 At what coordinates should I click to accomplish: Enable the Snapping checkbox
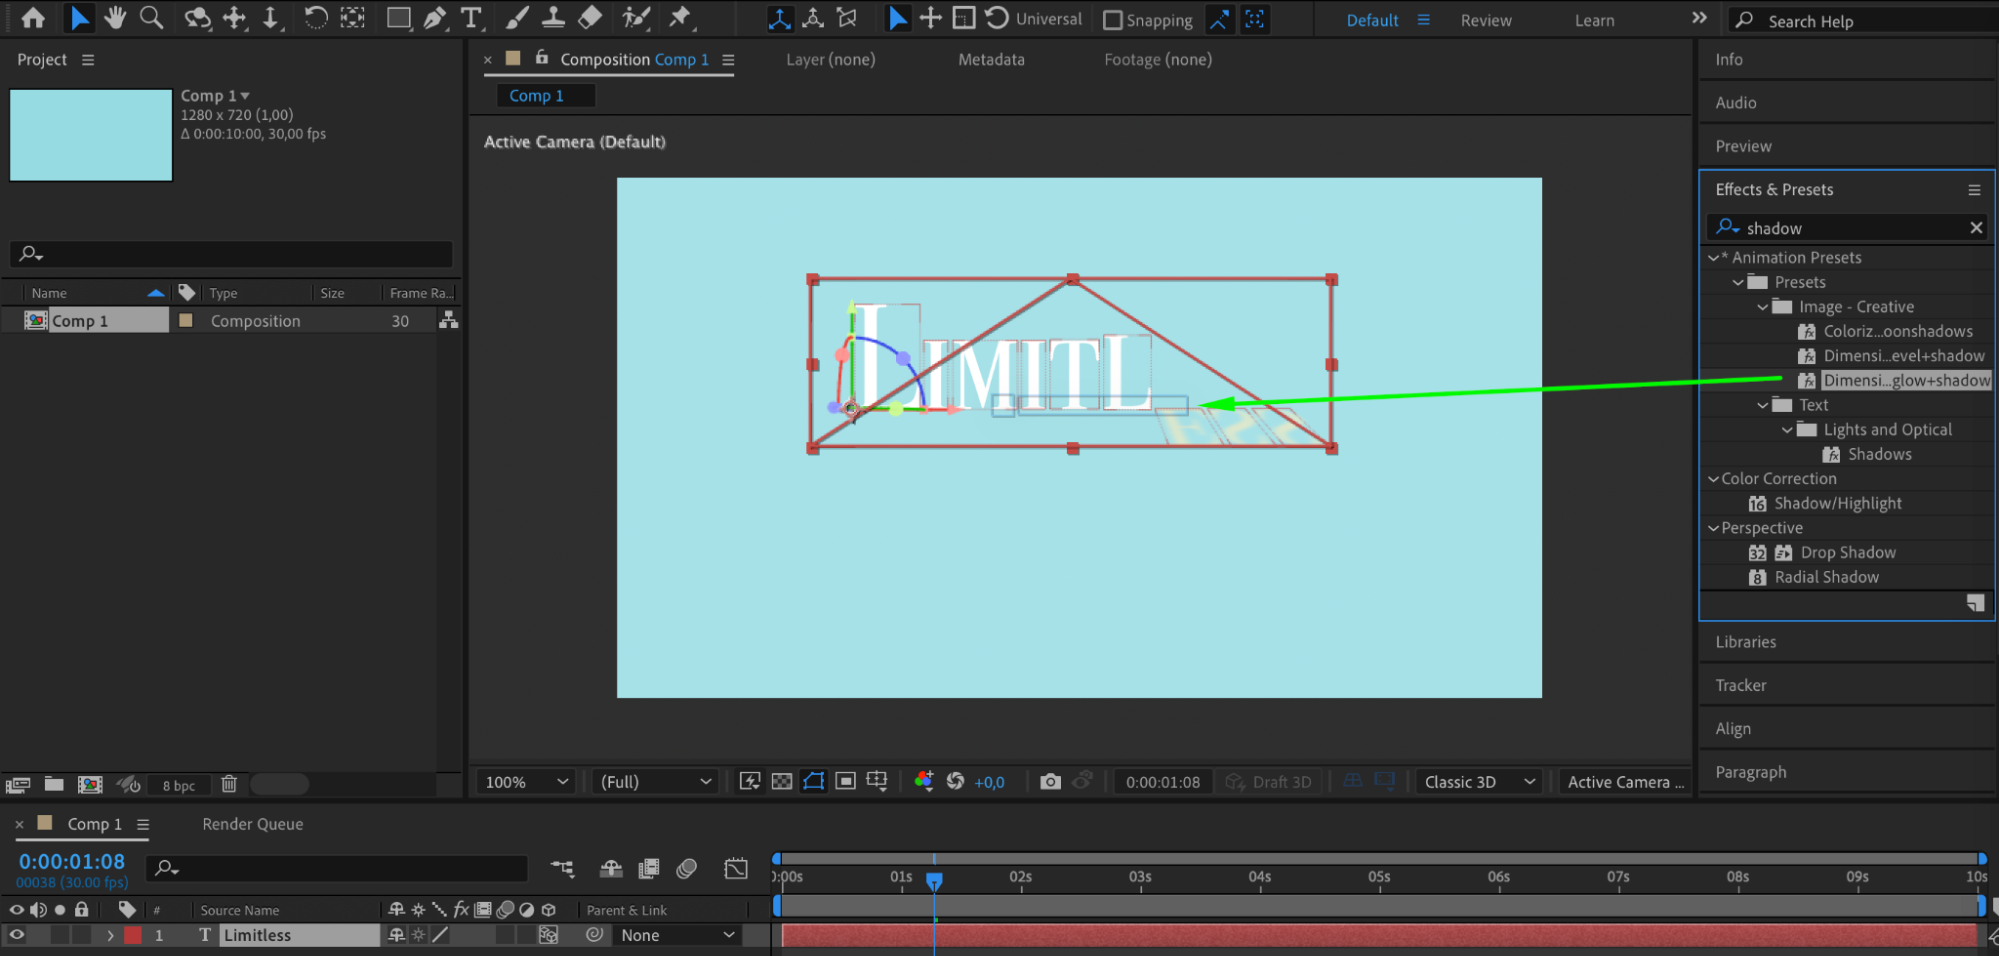pos(1112,20)
